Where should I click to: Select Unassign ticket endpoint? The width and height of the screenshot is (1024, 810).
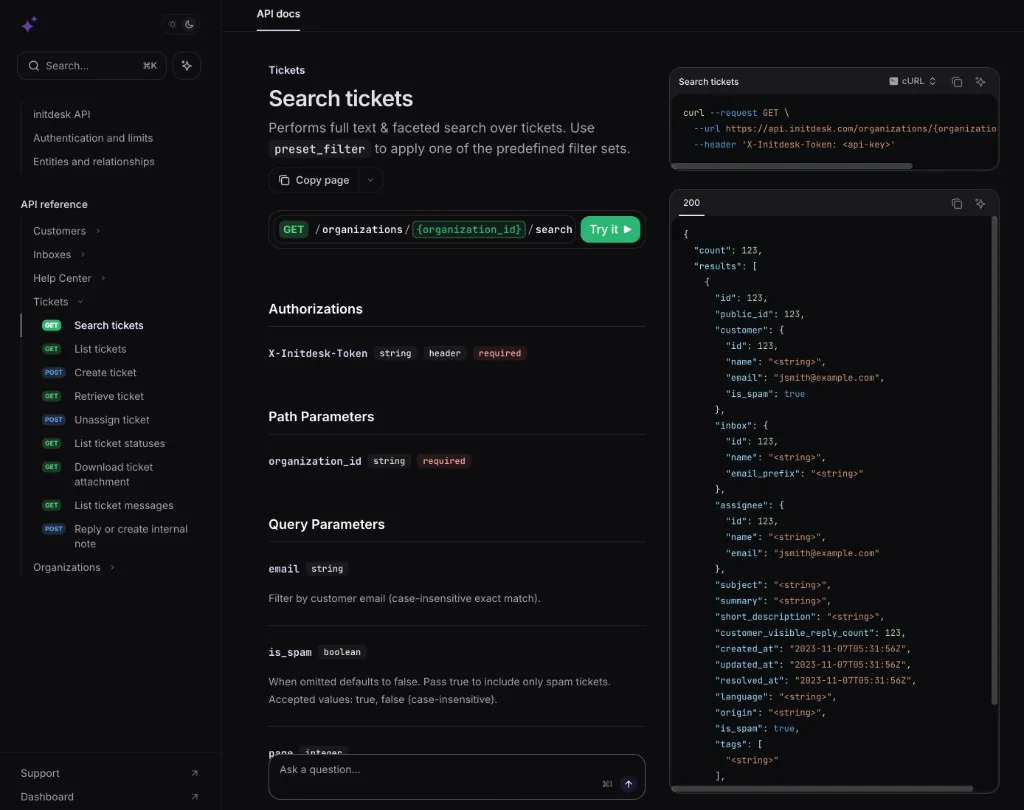click(x=112, y=419)
